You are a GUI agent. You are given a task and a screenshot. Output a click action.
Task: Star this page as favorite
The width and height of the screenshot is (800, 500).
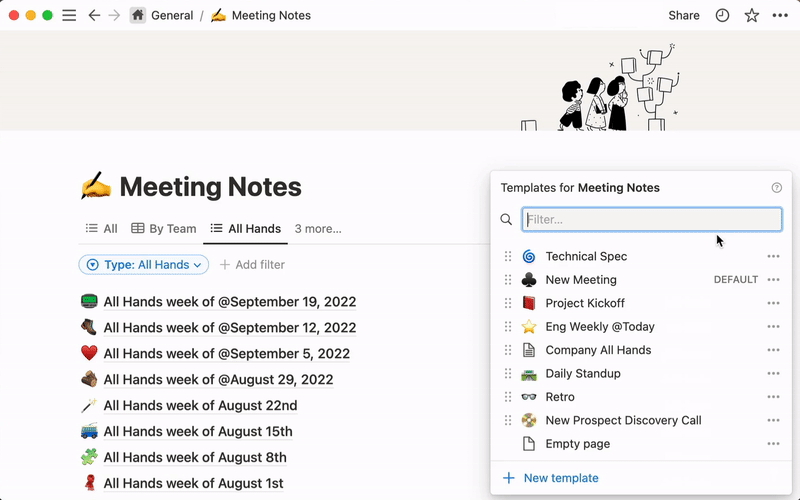point(752,15)
